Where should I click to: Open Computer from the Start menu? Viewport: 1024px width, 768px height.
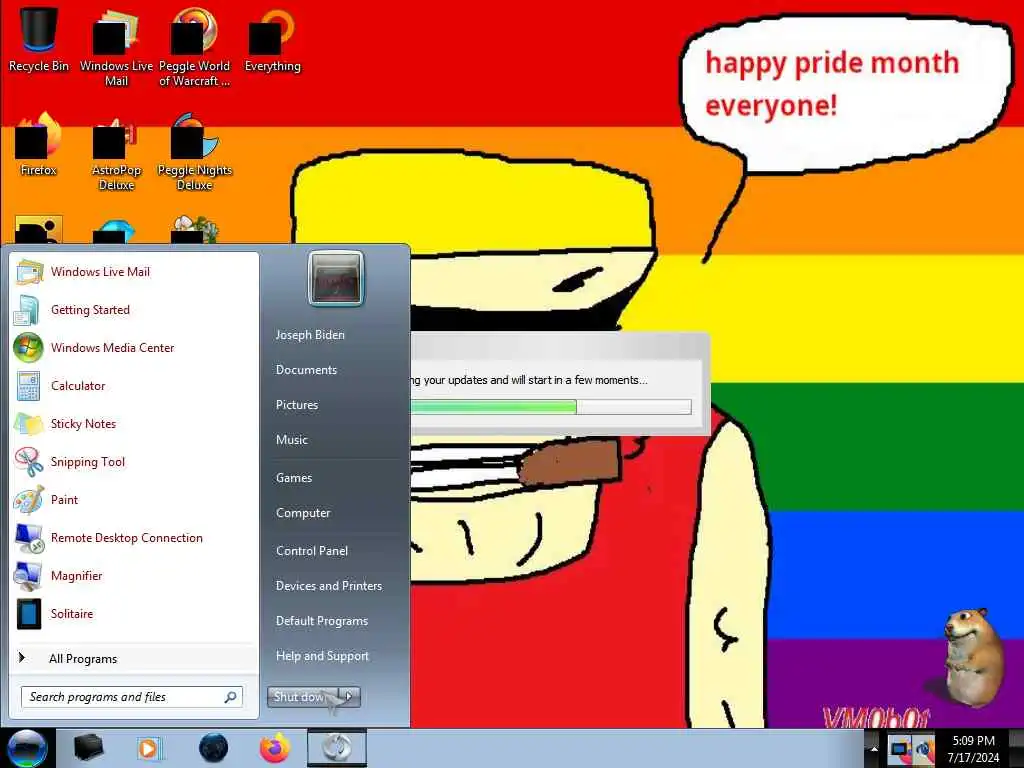pos(303,513)
